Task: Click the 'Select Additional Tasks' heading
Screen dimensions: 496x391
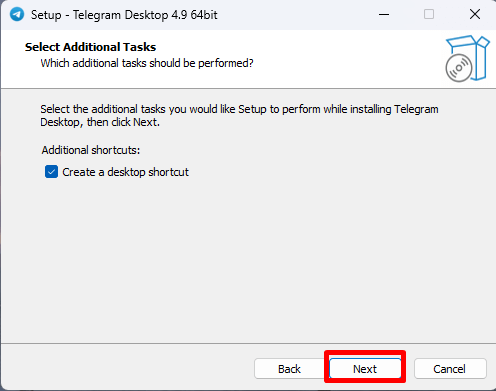Action: (90, 47)
